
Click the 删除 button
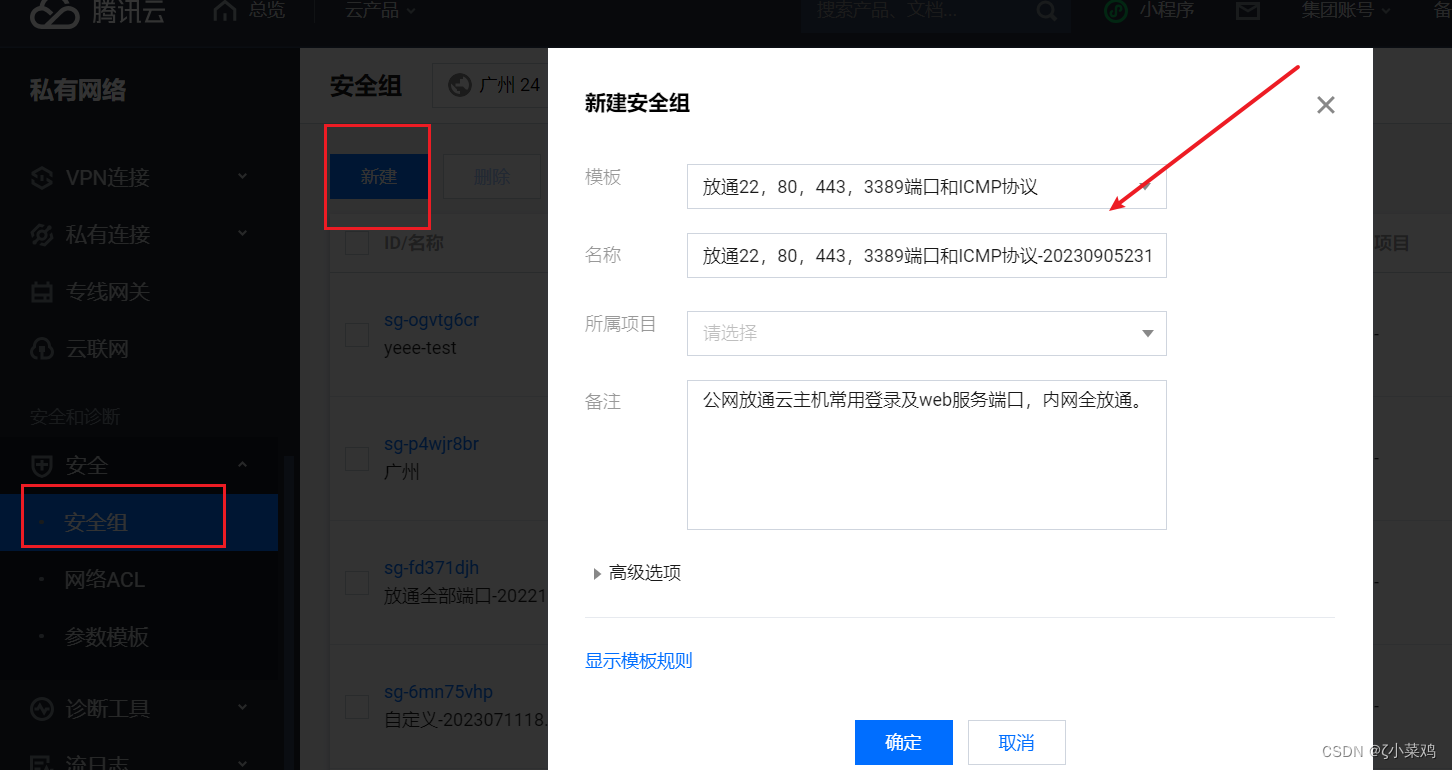(492, 176)
